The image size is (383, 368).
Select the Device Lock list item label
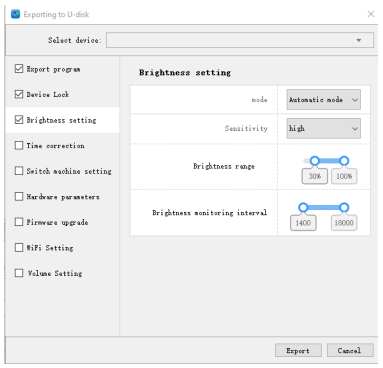[x=48, y=95]
